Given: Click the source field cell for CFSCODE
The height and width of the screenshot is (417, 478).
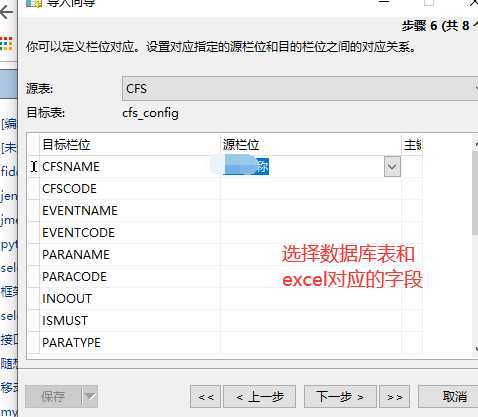Looking at the screenshot, I should point(310,189).
